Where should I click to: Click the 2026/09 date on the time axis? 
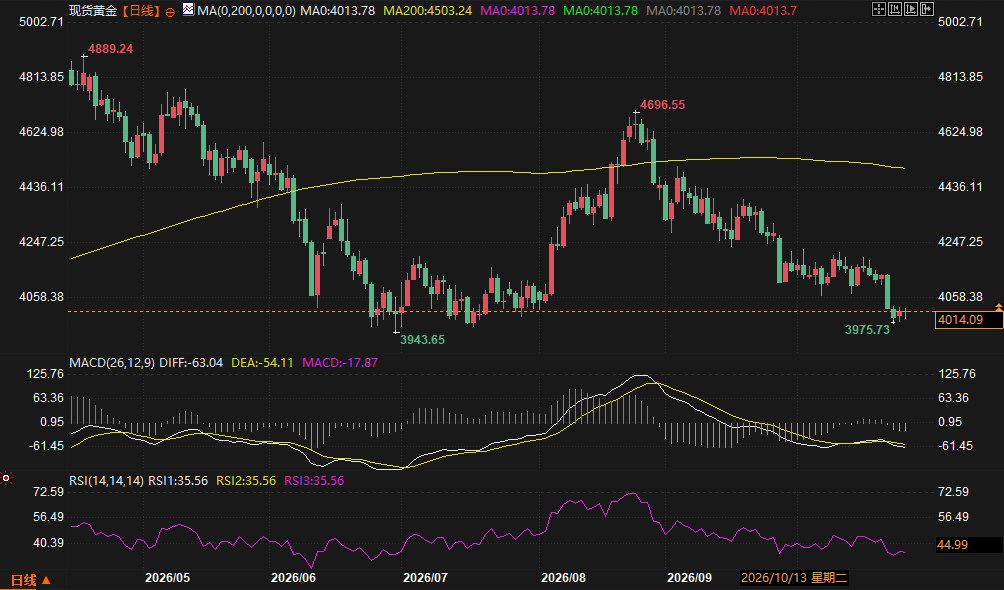point(690,578)
